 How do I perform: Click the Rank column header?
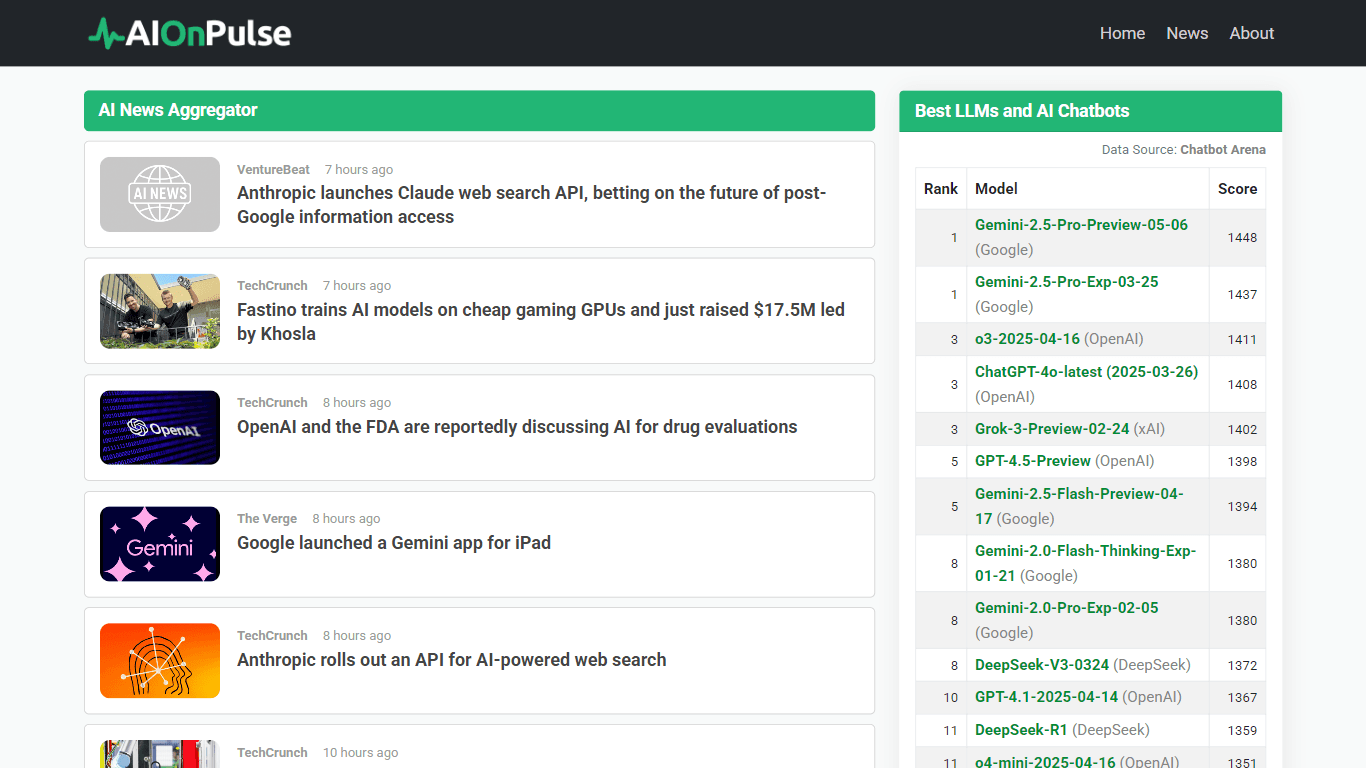pyautogui.click(x=941, y=188)
